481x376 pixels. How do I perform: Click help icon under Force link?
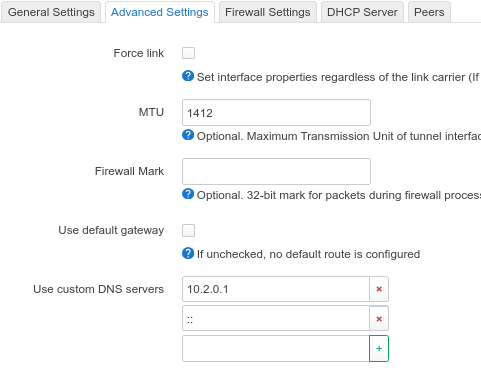point(188,76)
